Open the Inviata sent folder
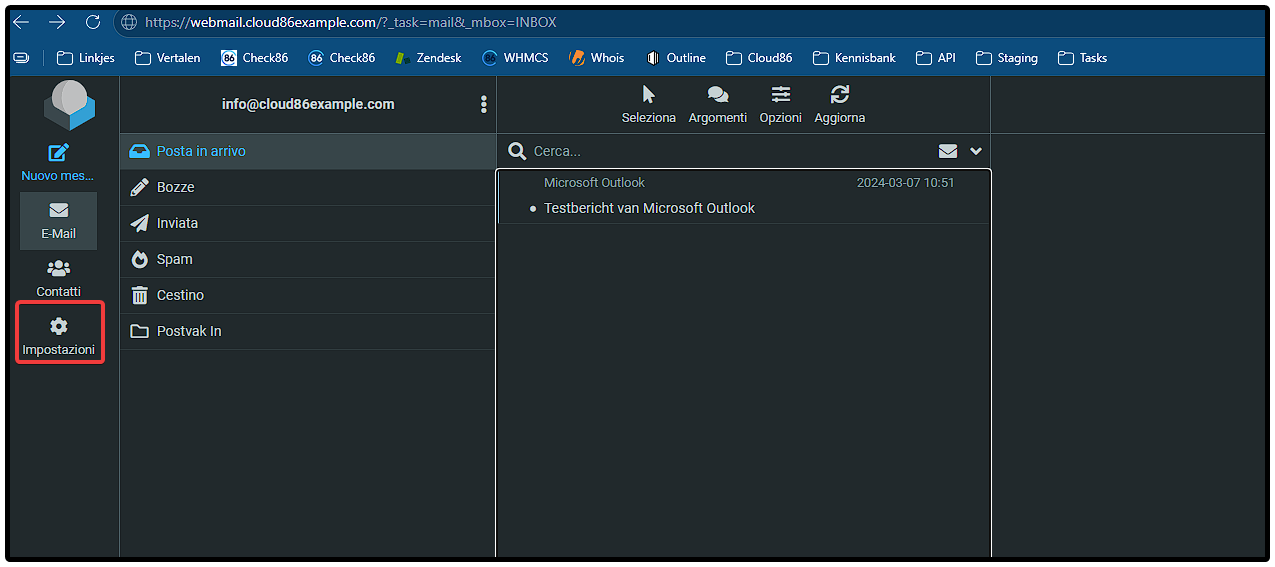This screenshot has height=567, width=1275. pos(308,223)
